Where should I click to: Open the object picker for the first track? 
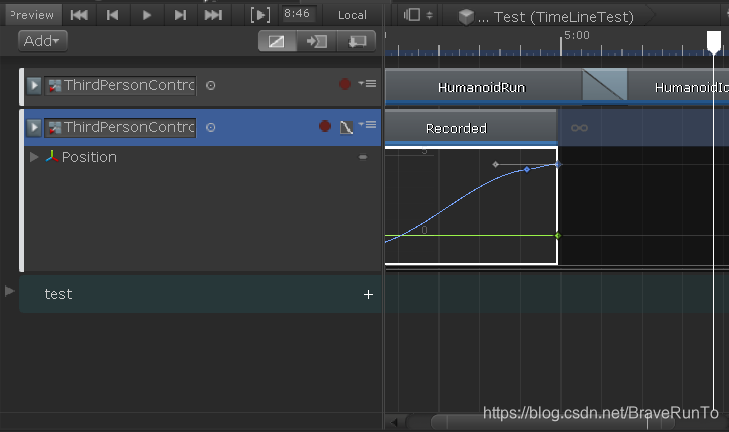pos(211,86)
